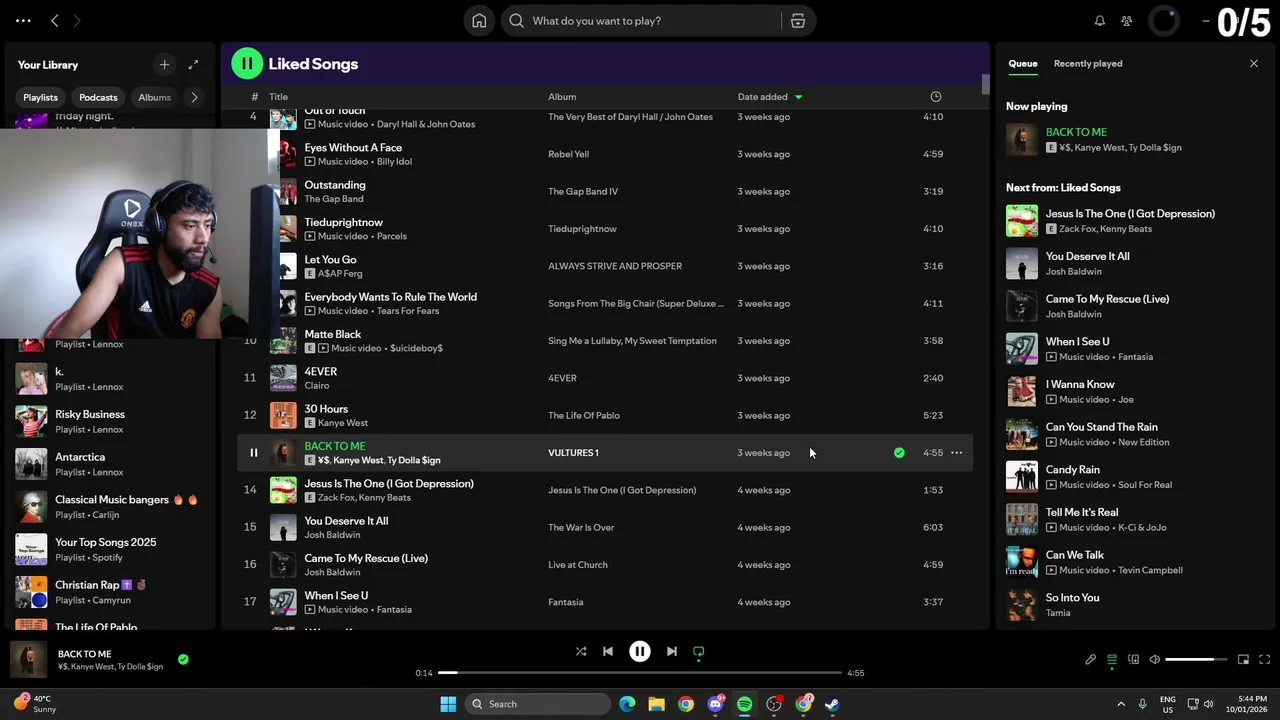Expand Your Library to full view
The height and width of the screenshot is (720, 1280).
tap(193, 64)
